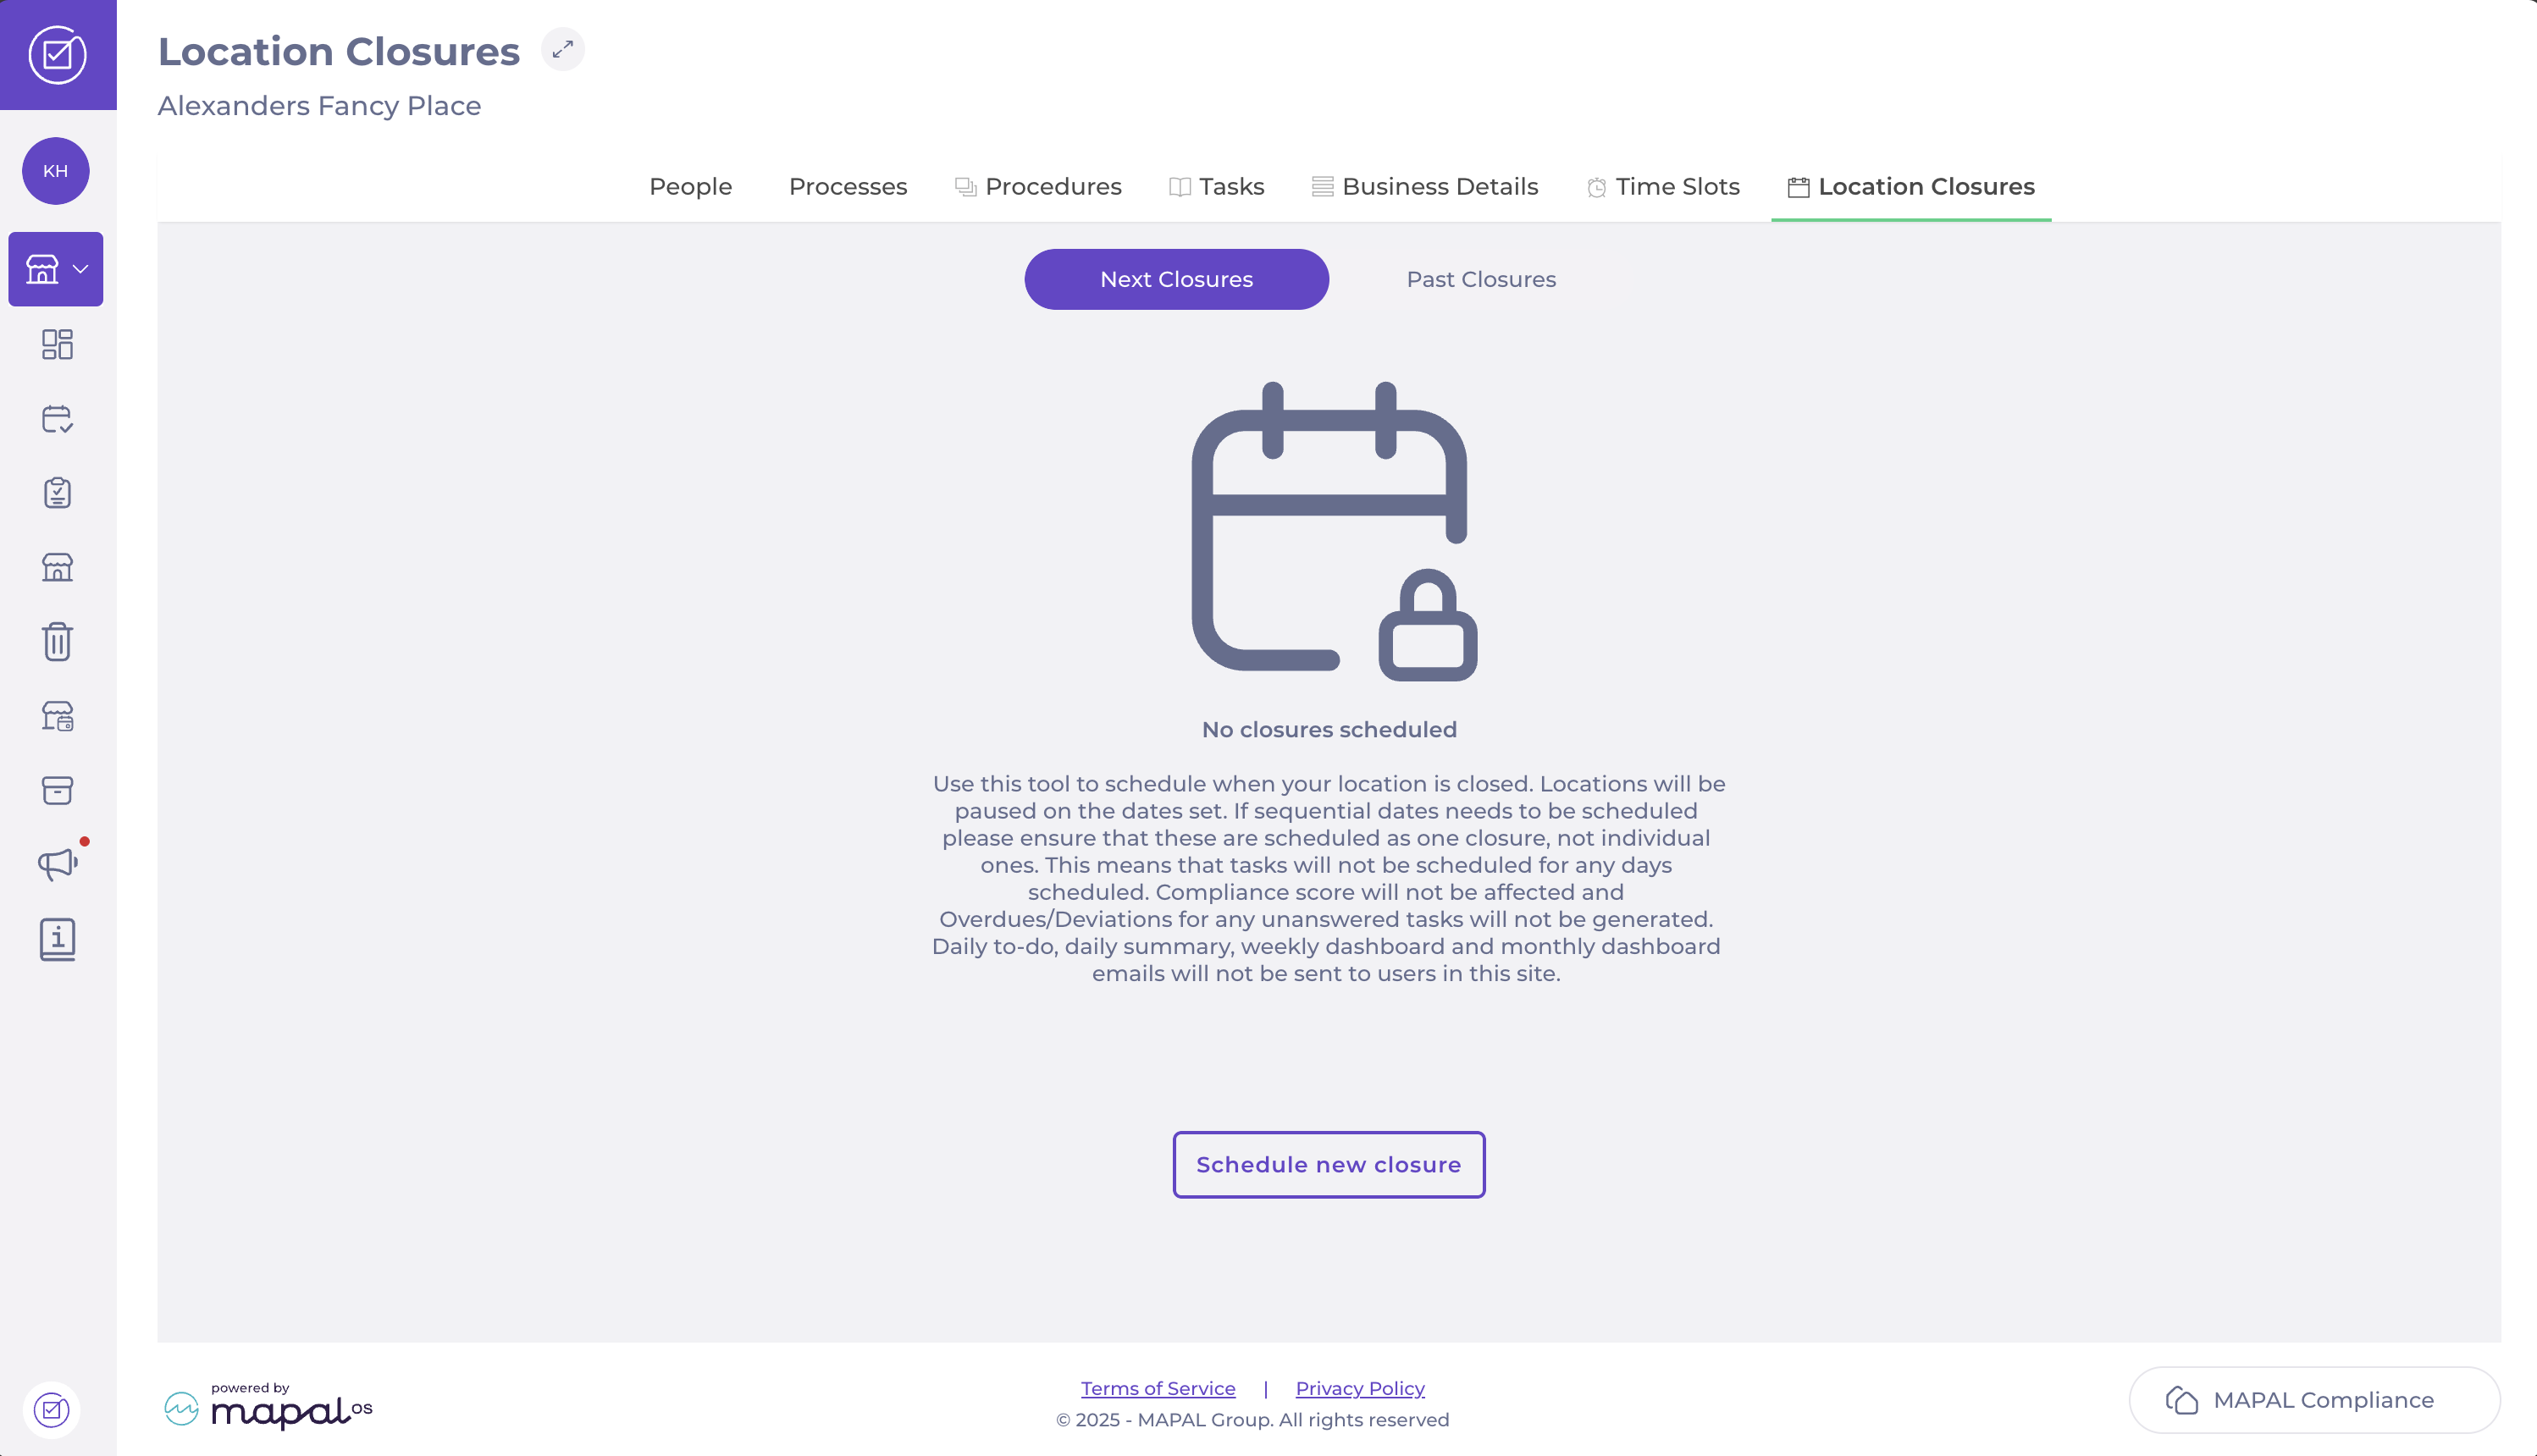
Task: Click Schedule new closure button
Action: (x=1328, y=1165)
